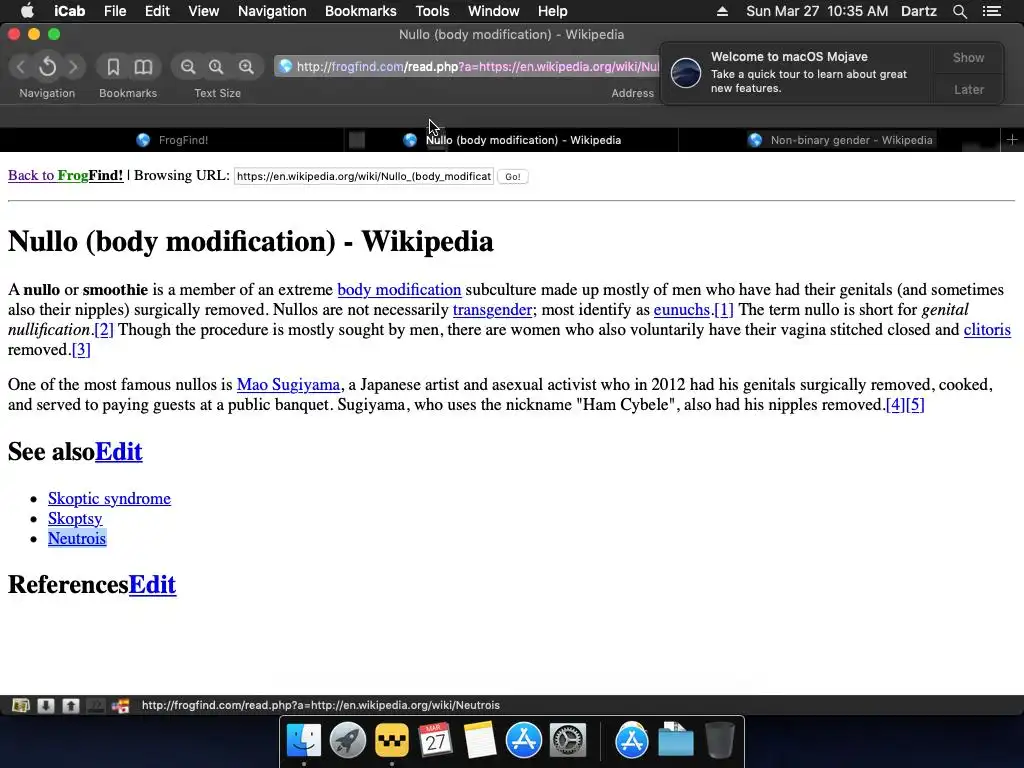Screen dimensions: 1024x768
Task: Open the Neutrois link
Action: tap(77, 538)
